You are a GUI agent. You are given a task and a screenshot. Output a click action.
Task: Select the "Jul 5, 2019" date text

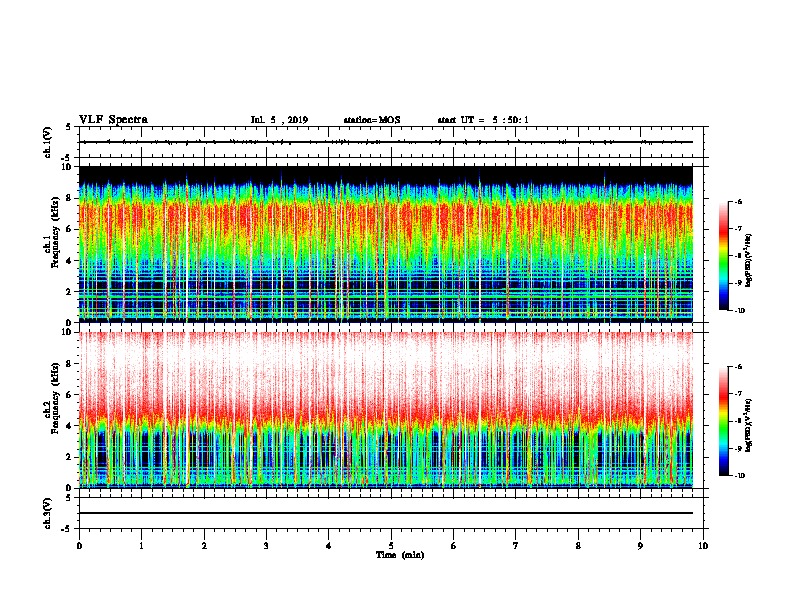point(279,120)
